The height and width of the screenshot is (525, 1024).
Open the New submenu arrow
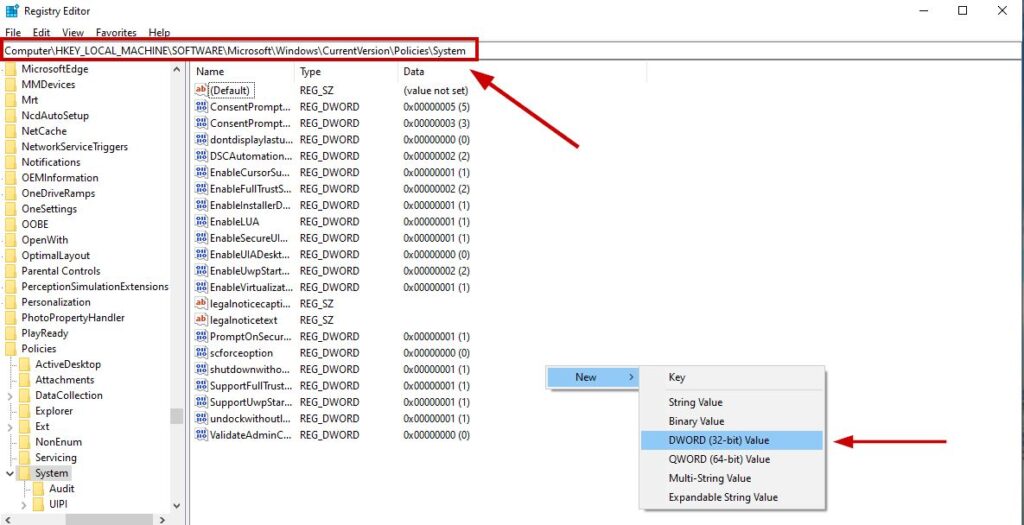[630, 377]
